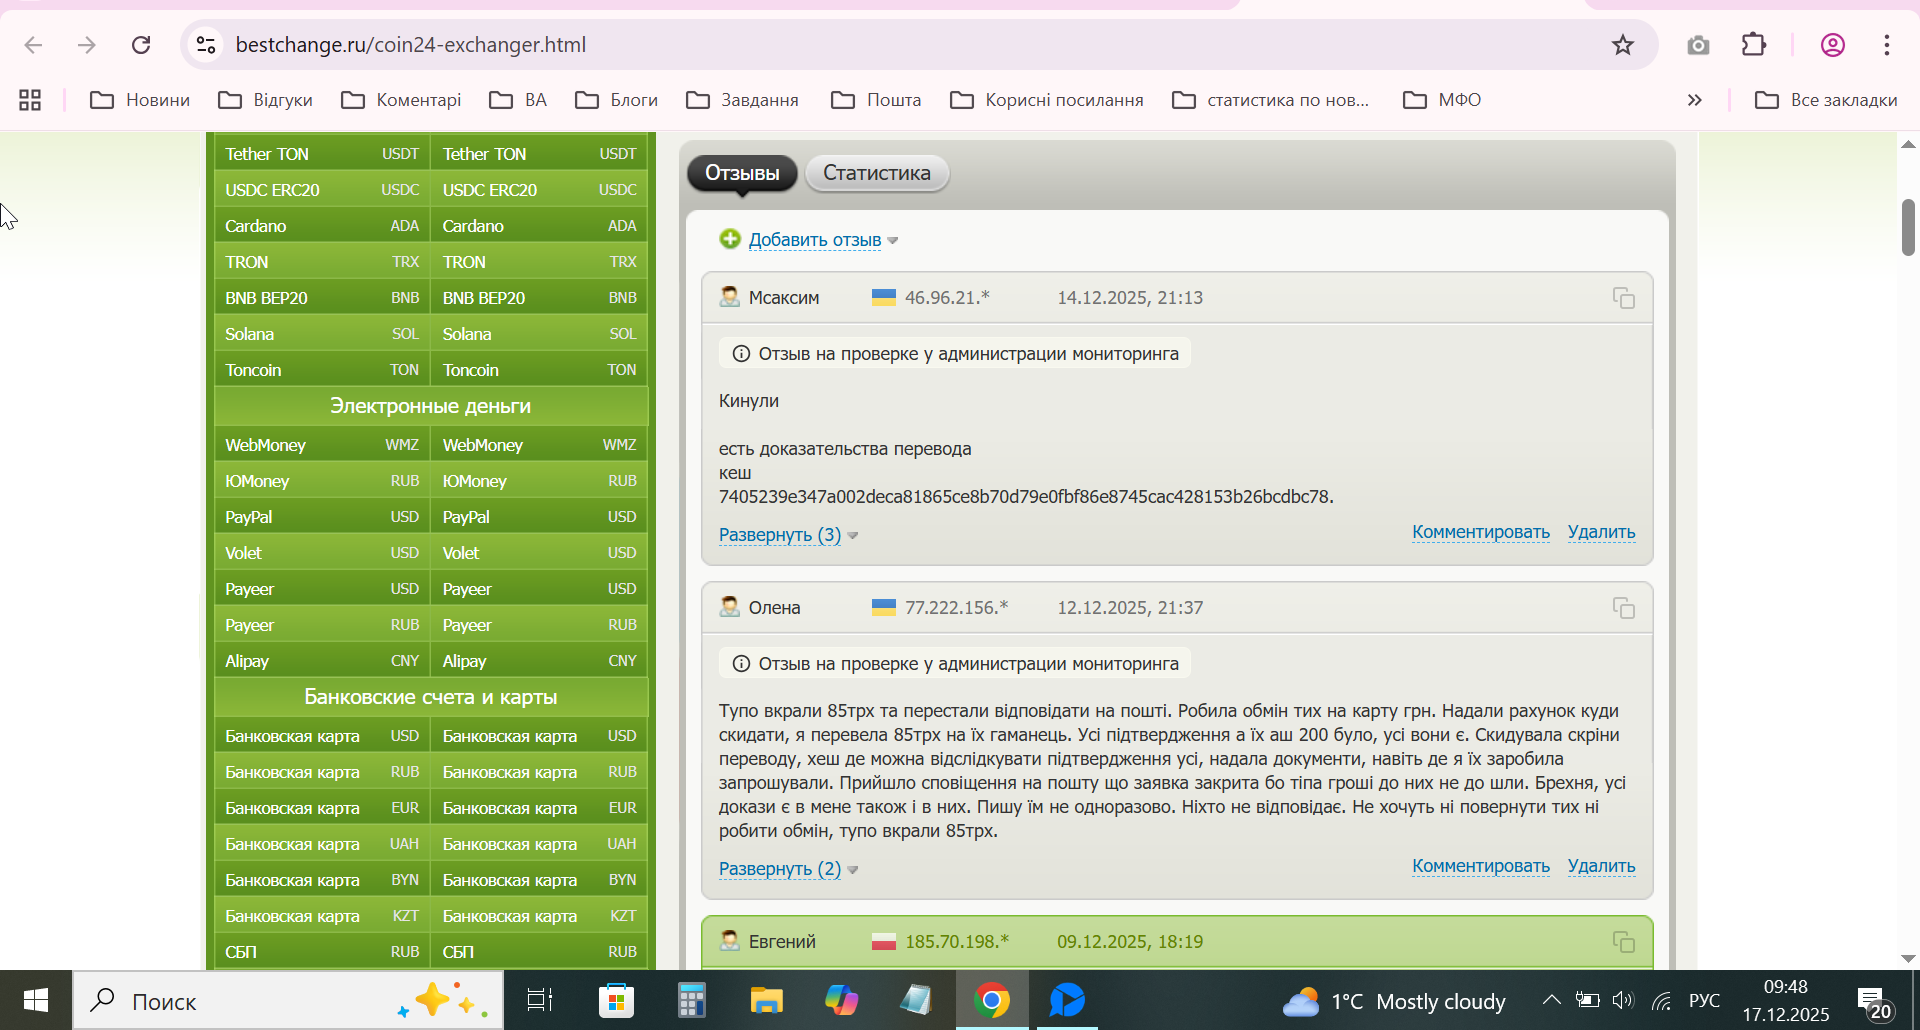Screen dimensions: 1920x1030
Task: Select WebMoney WMZ in the left column
Action: point(322,445)
